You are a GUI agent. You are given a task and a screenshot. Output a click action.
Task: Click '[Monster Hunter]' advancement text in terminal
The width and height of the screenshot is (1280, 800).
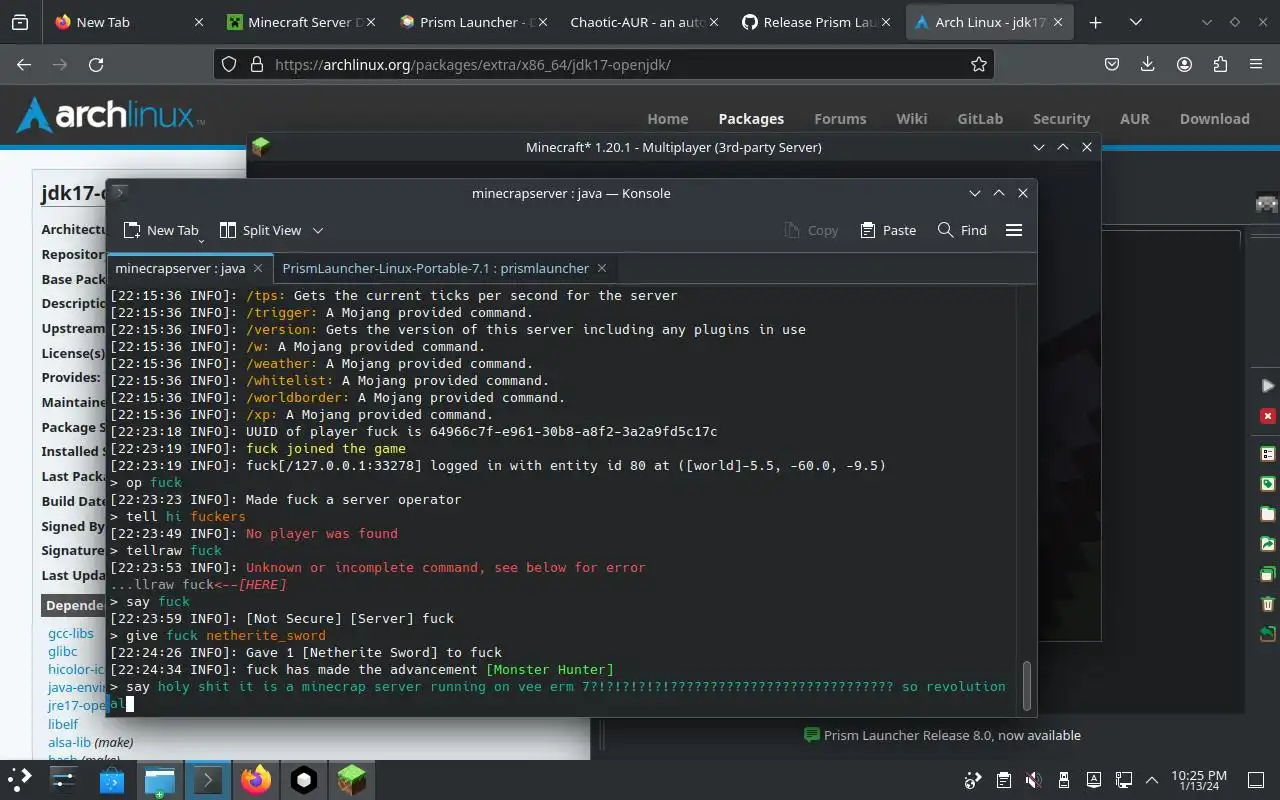[x=550, y=669]
